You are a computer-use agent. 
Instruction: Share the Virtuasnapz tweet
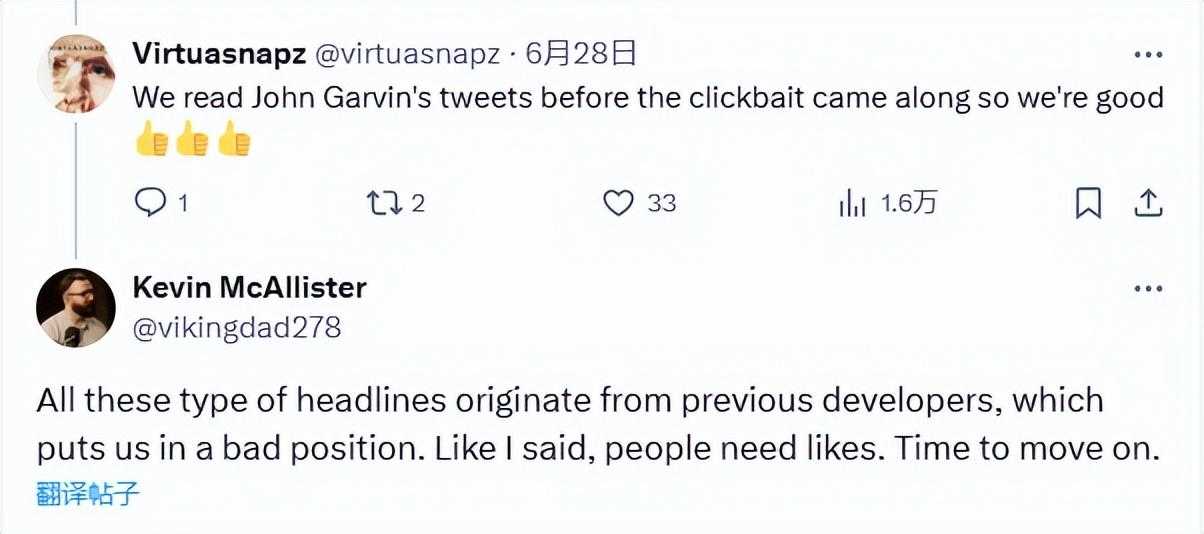coord(1149,204)
